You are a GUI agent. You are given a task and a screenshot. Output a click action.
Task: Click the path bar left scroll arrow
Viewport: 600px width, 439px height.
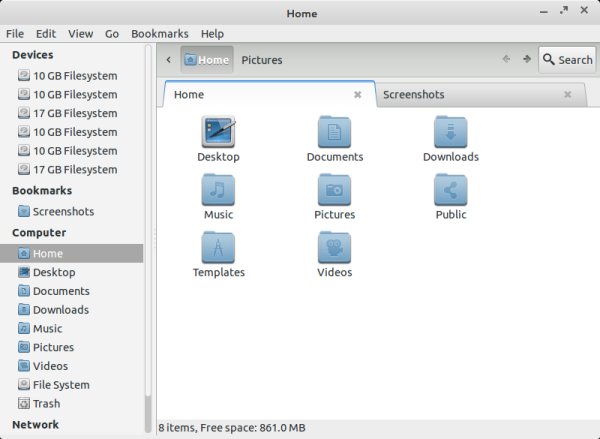pyautogui.click(x=168, y=60)
